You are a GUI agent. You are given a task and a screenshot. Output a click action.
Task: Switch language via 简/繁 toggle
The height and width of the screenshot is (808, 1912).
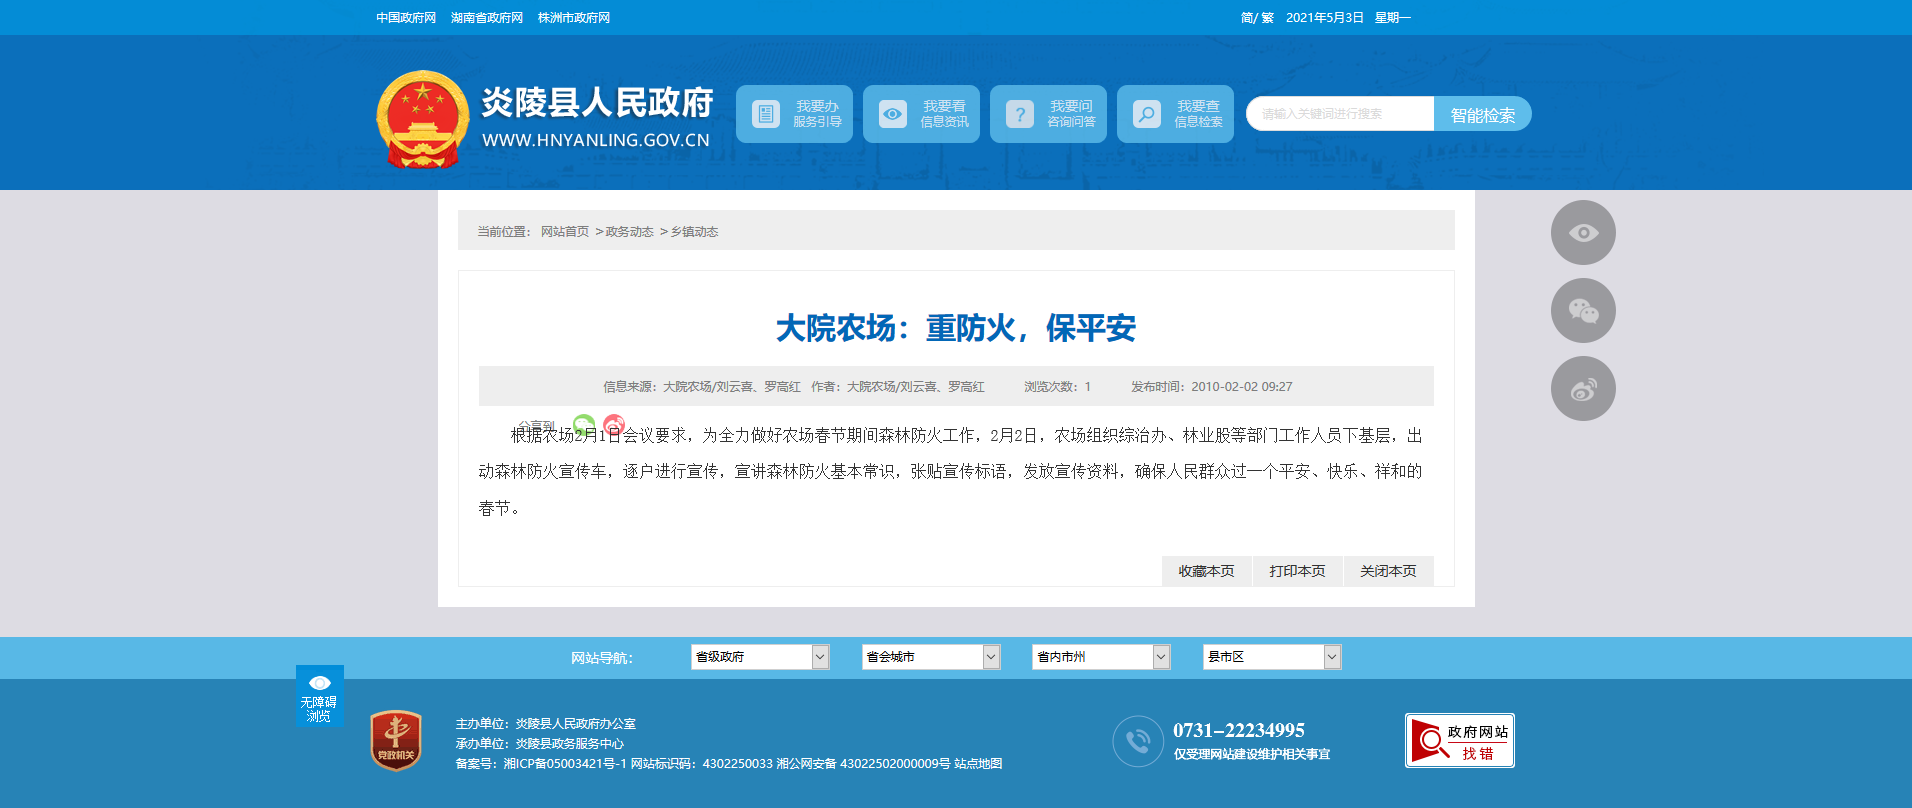pyautogui.click(x=1256, y=18)
